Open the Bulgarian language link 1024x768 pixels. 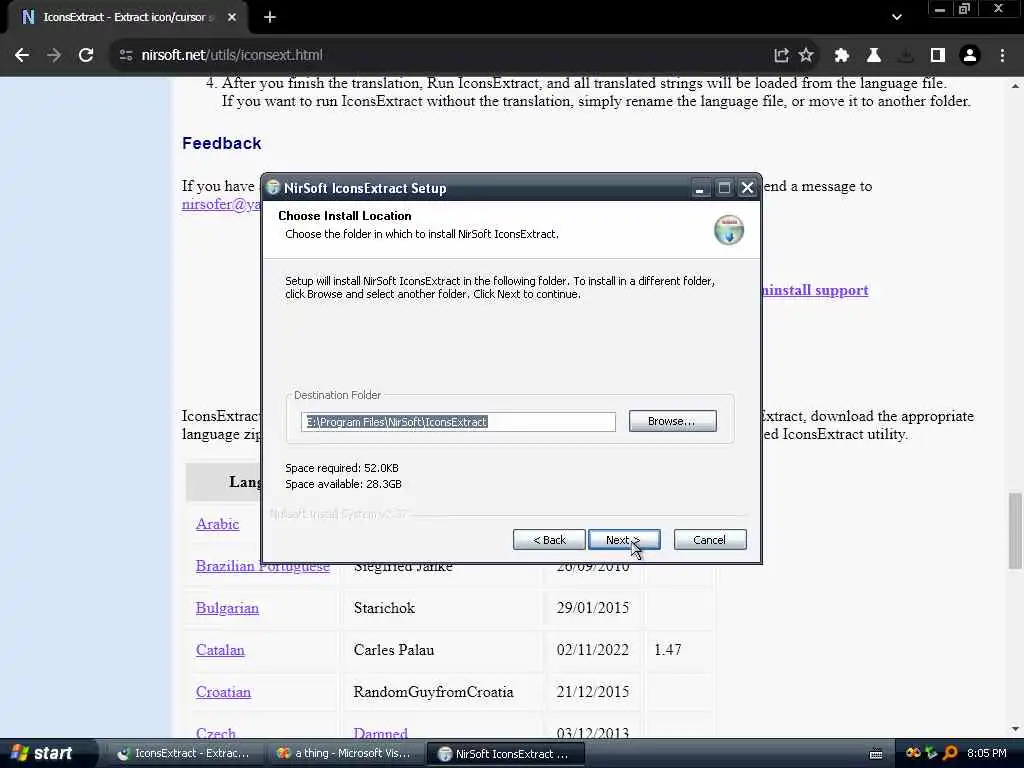pyautogui.click(x=227, y=608)
